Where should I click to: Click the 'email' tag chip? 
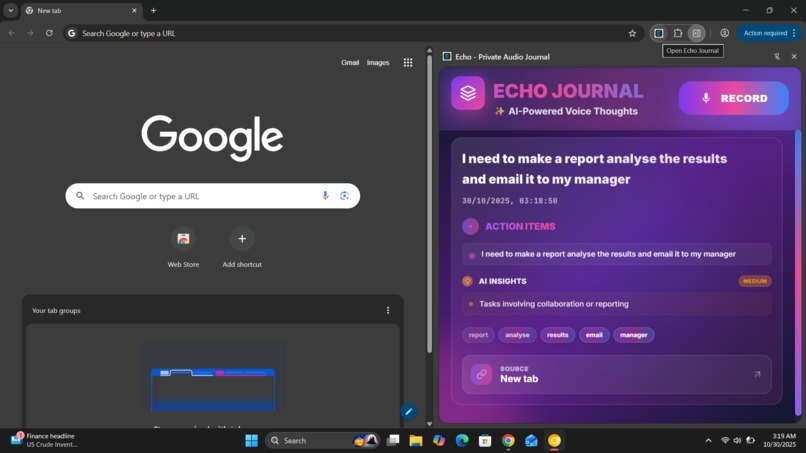(x=594, y=335)
